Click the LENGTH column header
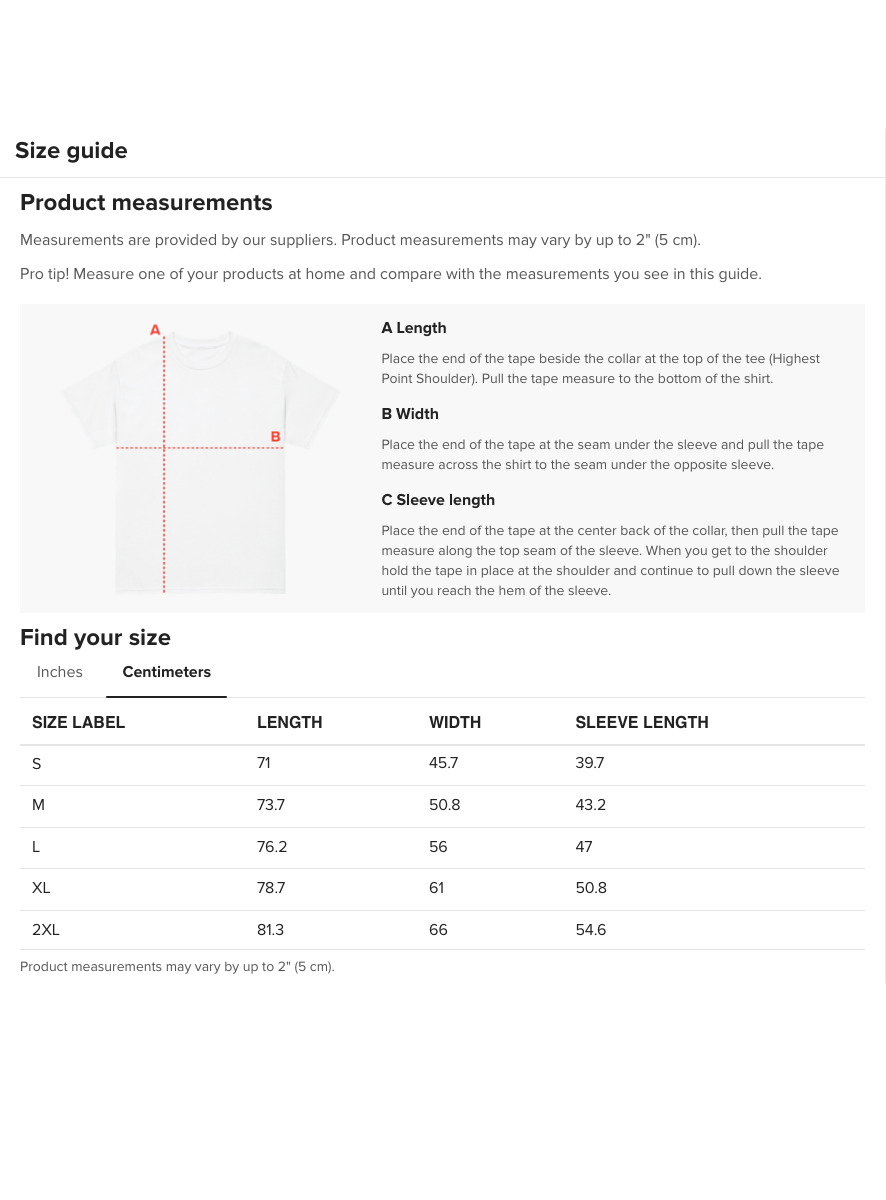 [x=289, y=722]
